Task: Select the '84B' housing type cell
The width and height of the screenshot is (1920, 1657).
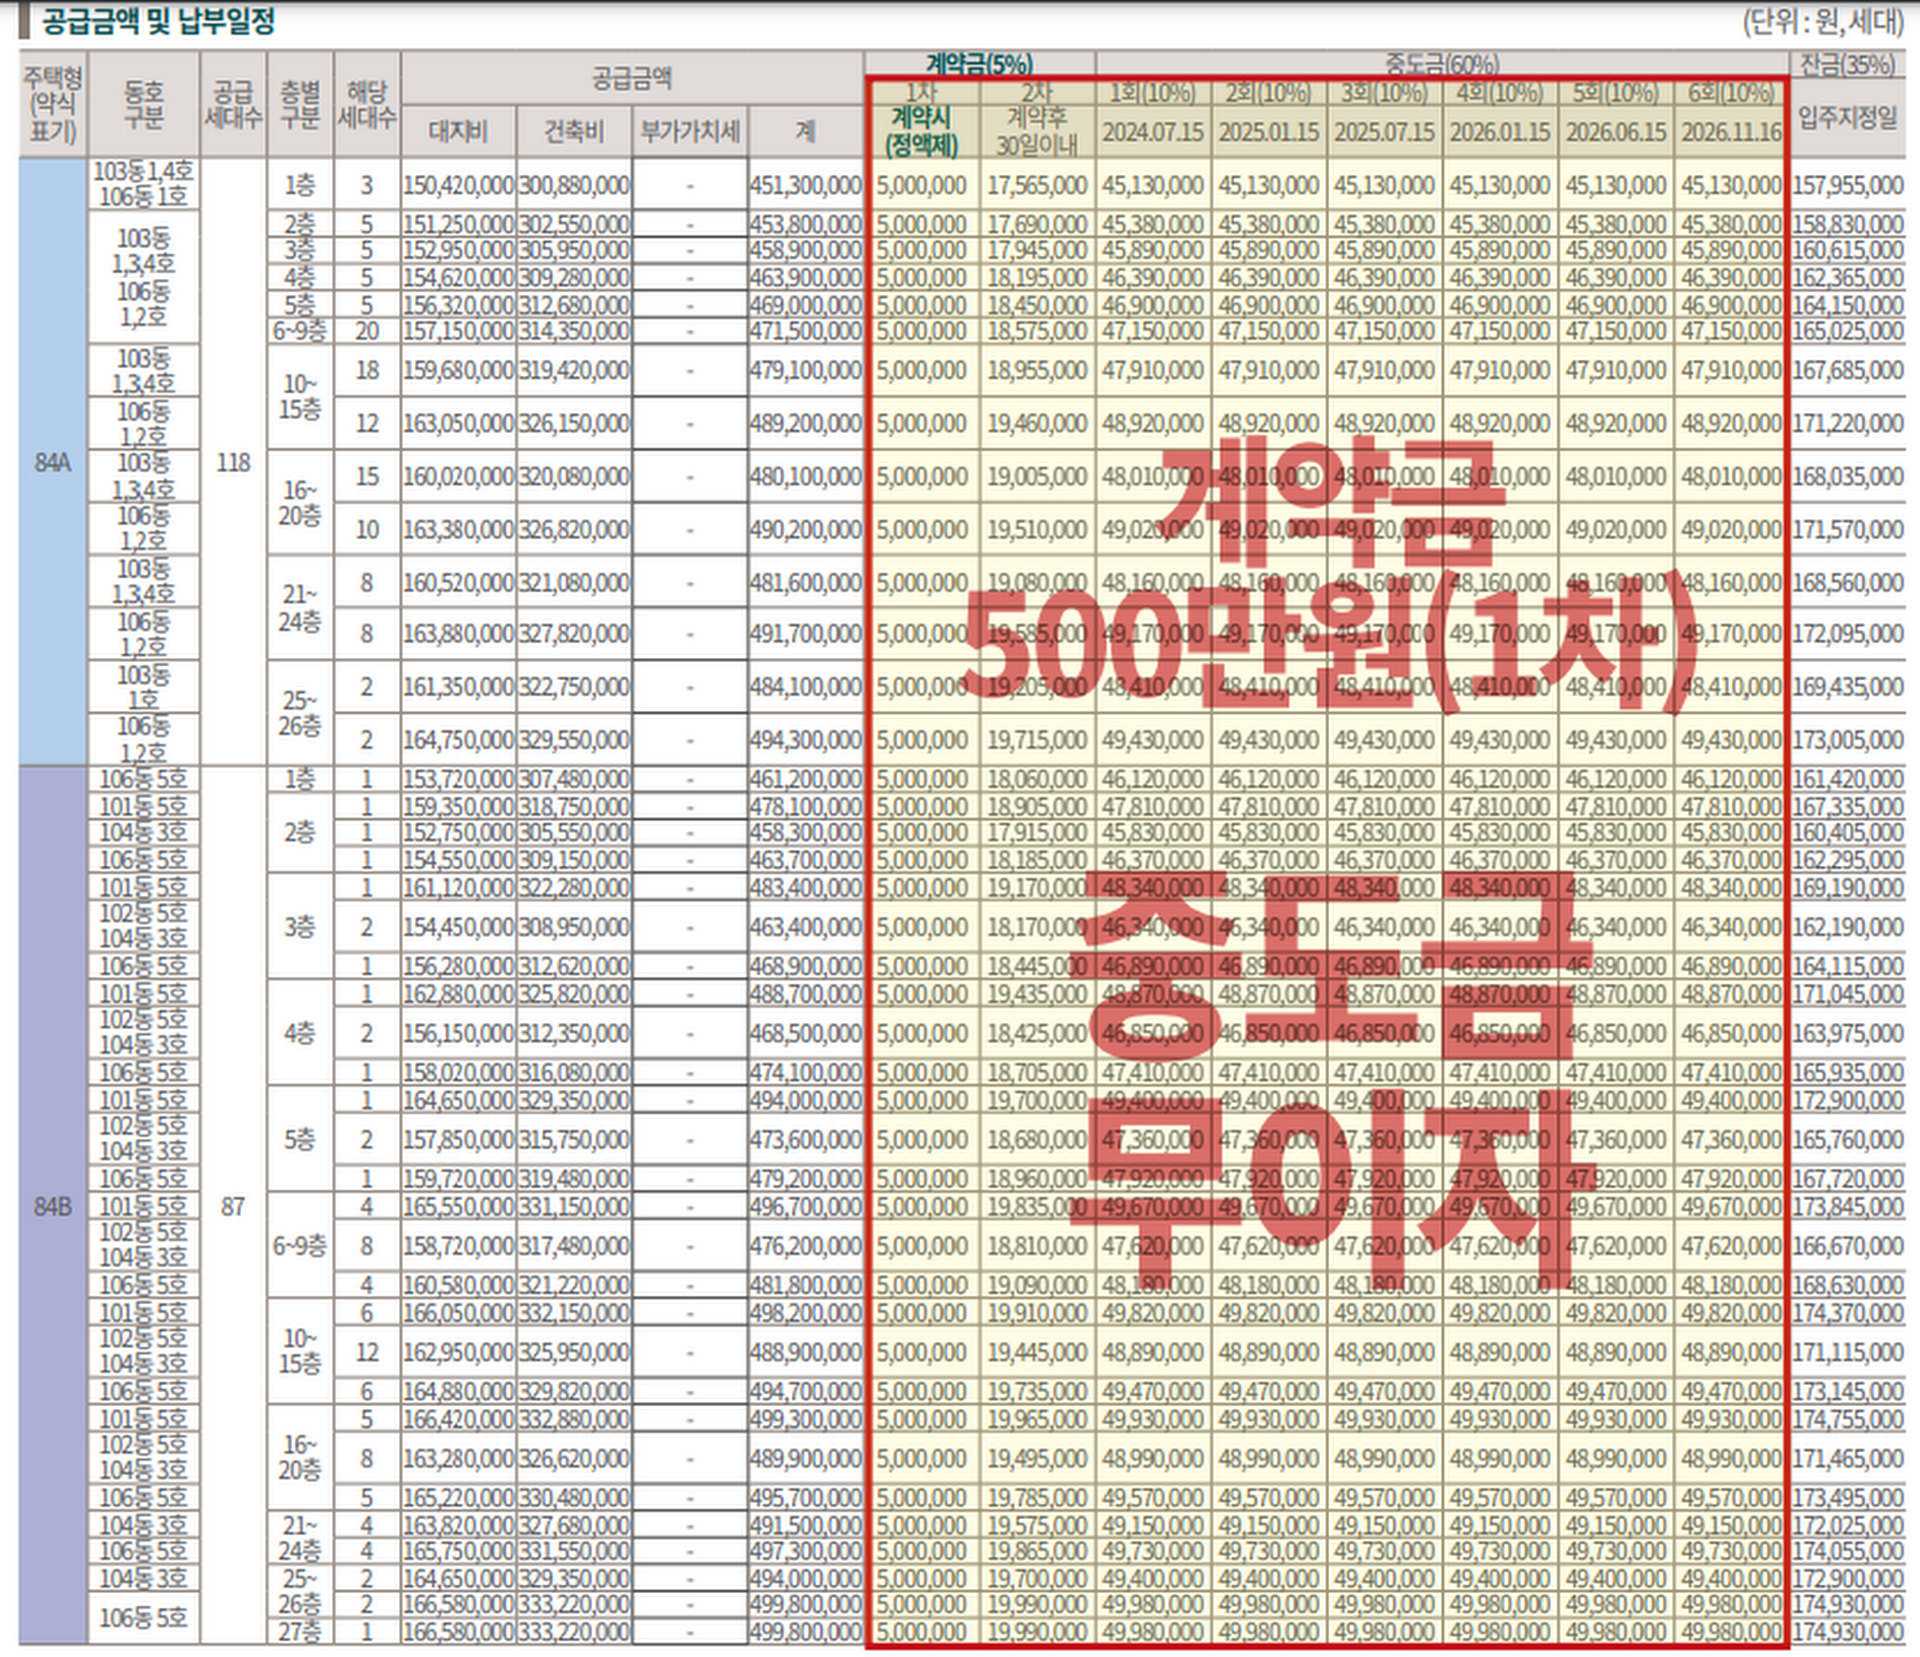Action: 53,1207
